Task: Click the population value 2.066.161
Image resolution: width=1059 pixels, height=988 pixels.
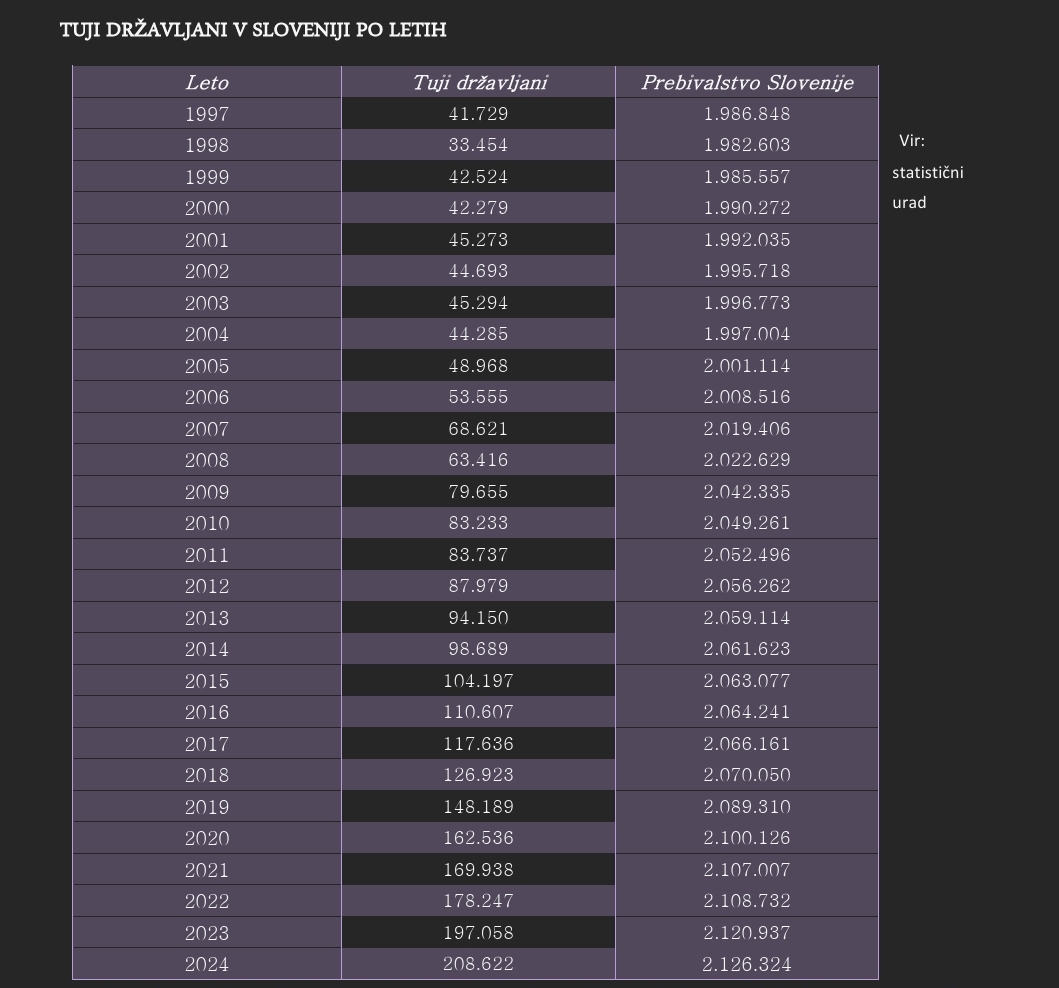Action: tap(747, 744)
